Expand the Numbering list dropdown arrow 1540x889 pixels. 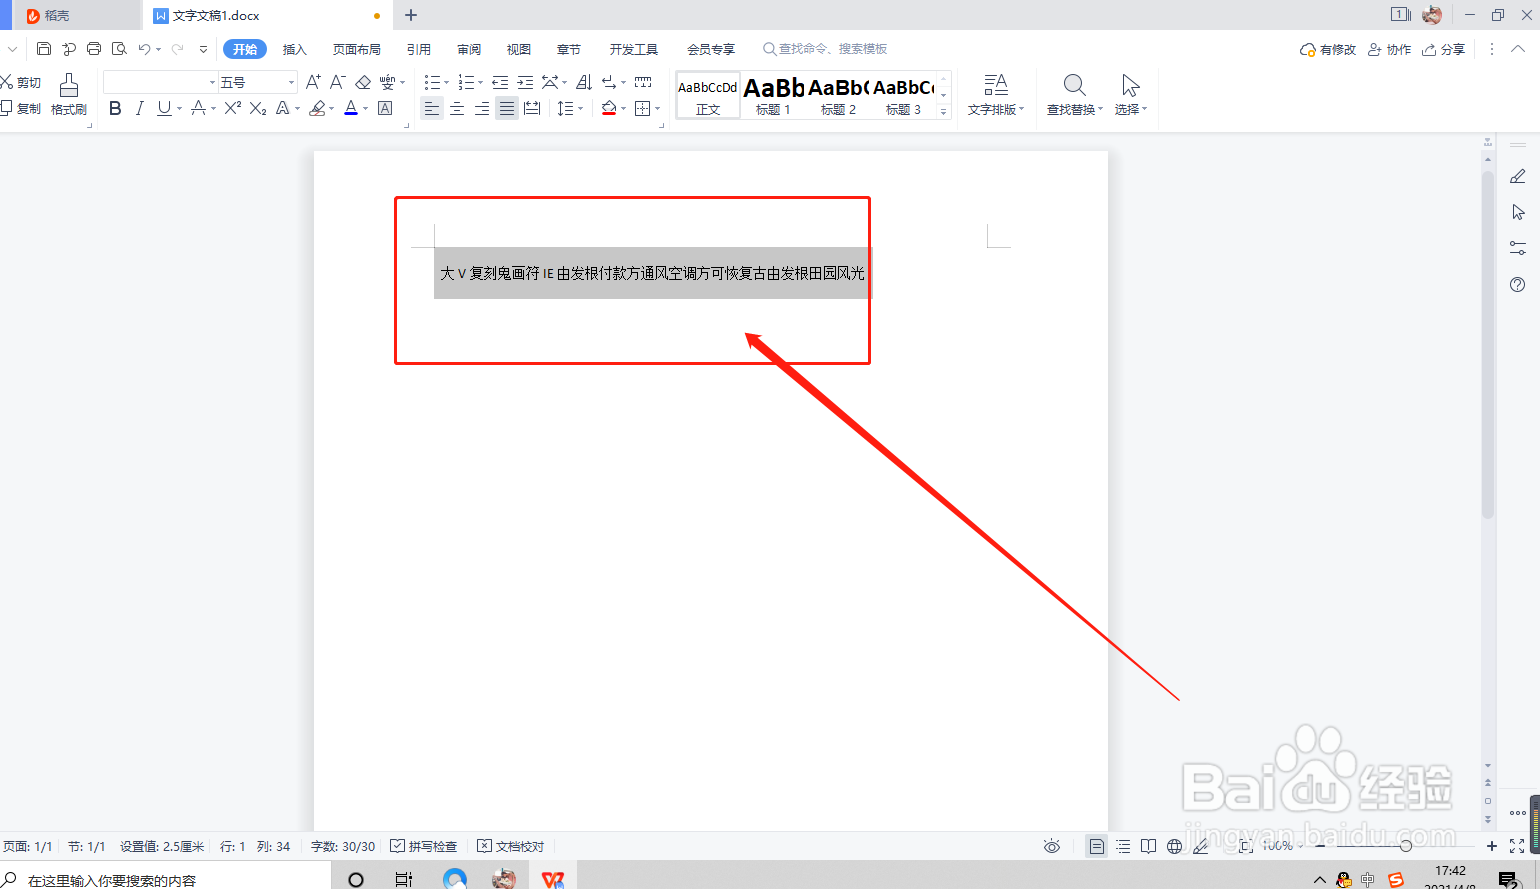pos(480,83)
